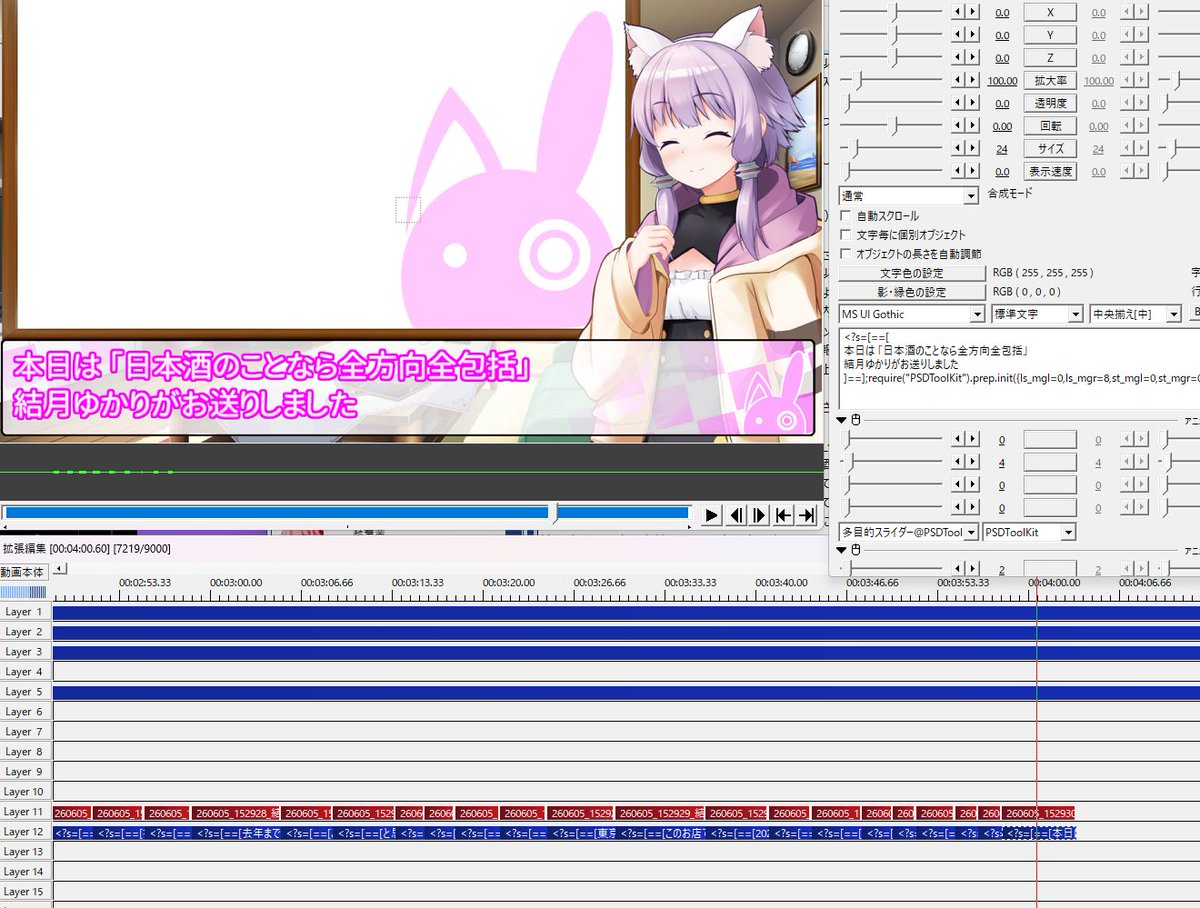1200x908 pixels.
Task: Step back one frame in preview
Action: [736, 515]
